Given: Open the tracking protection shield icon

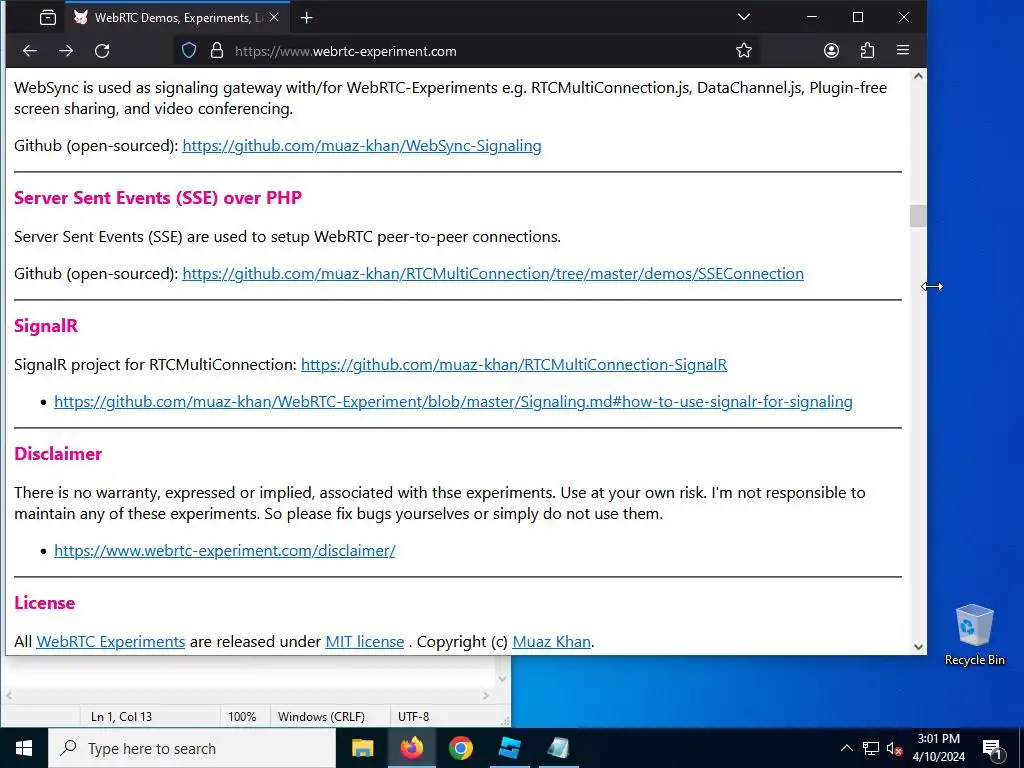Looking at the screenshot, I should [x=189, y=51].
